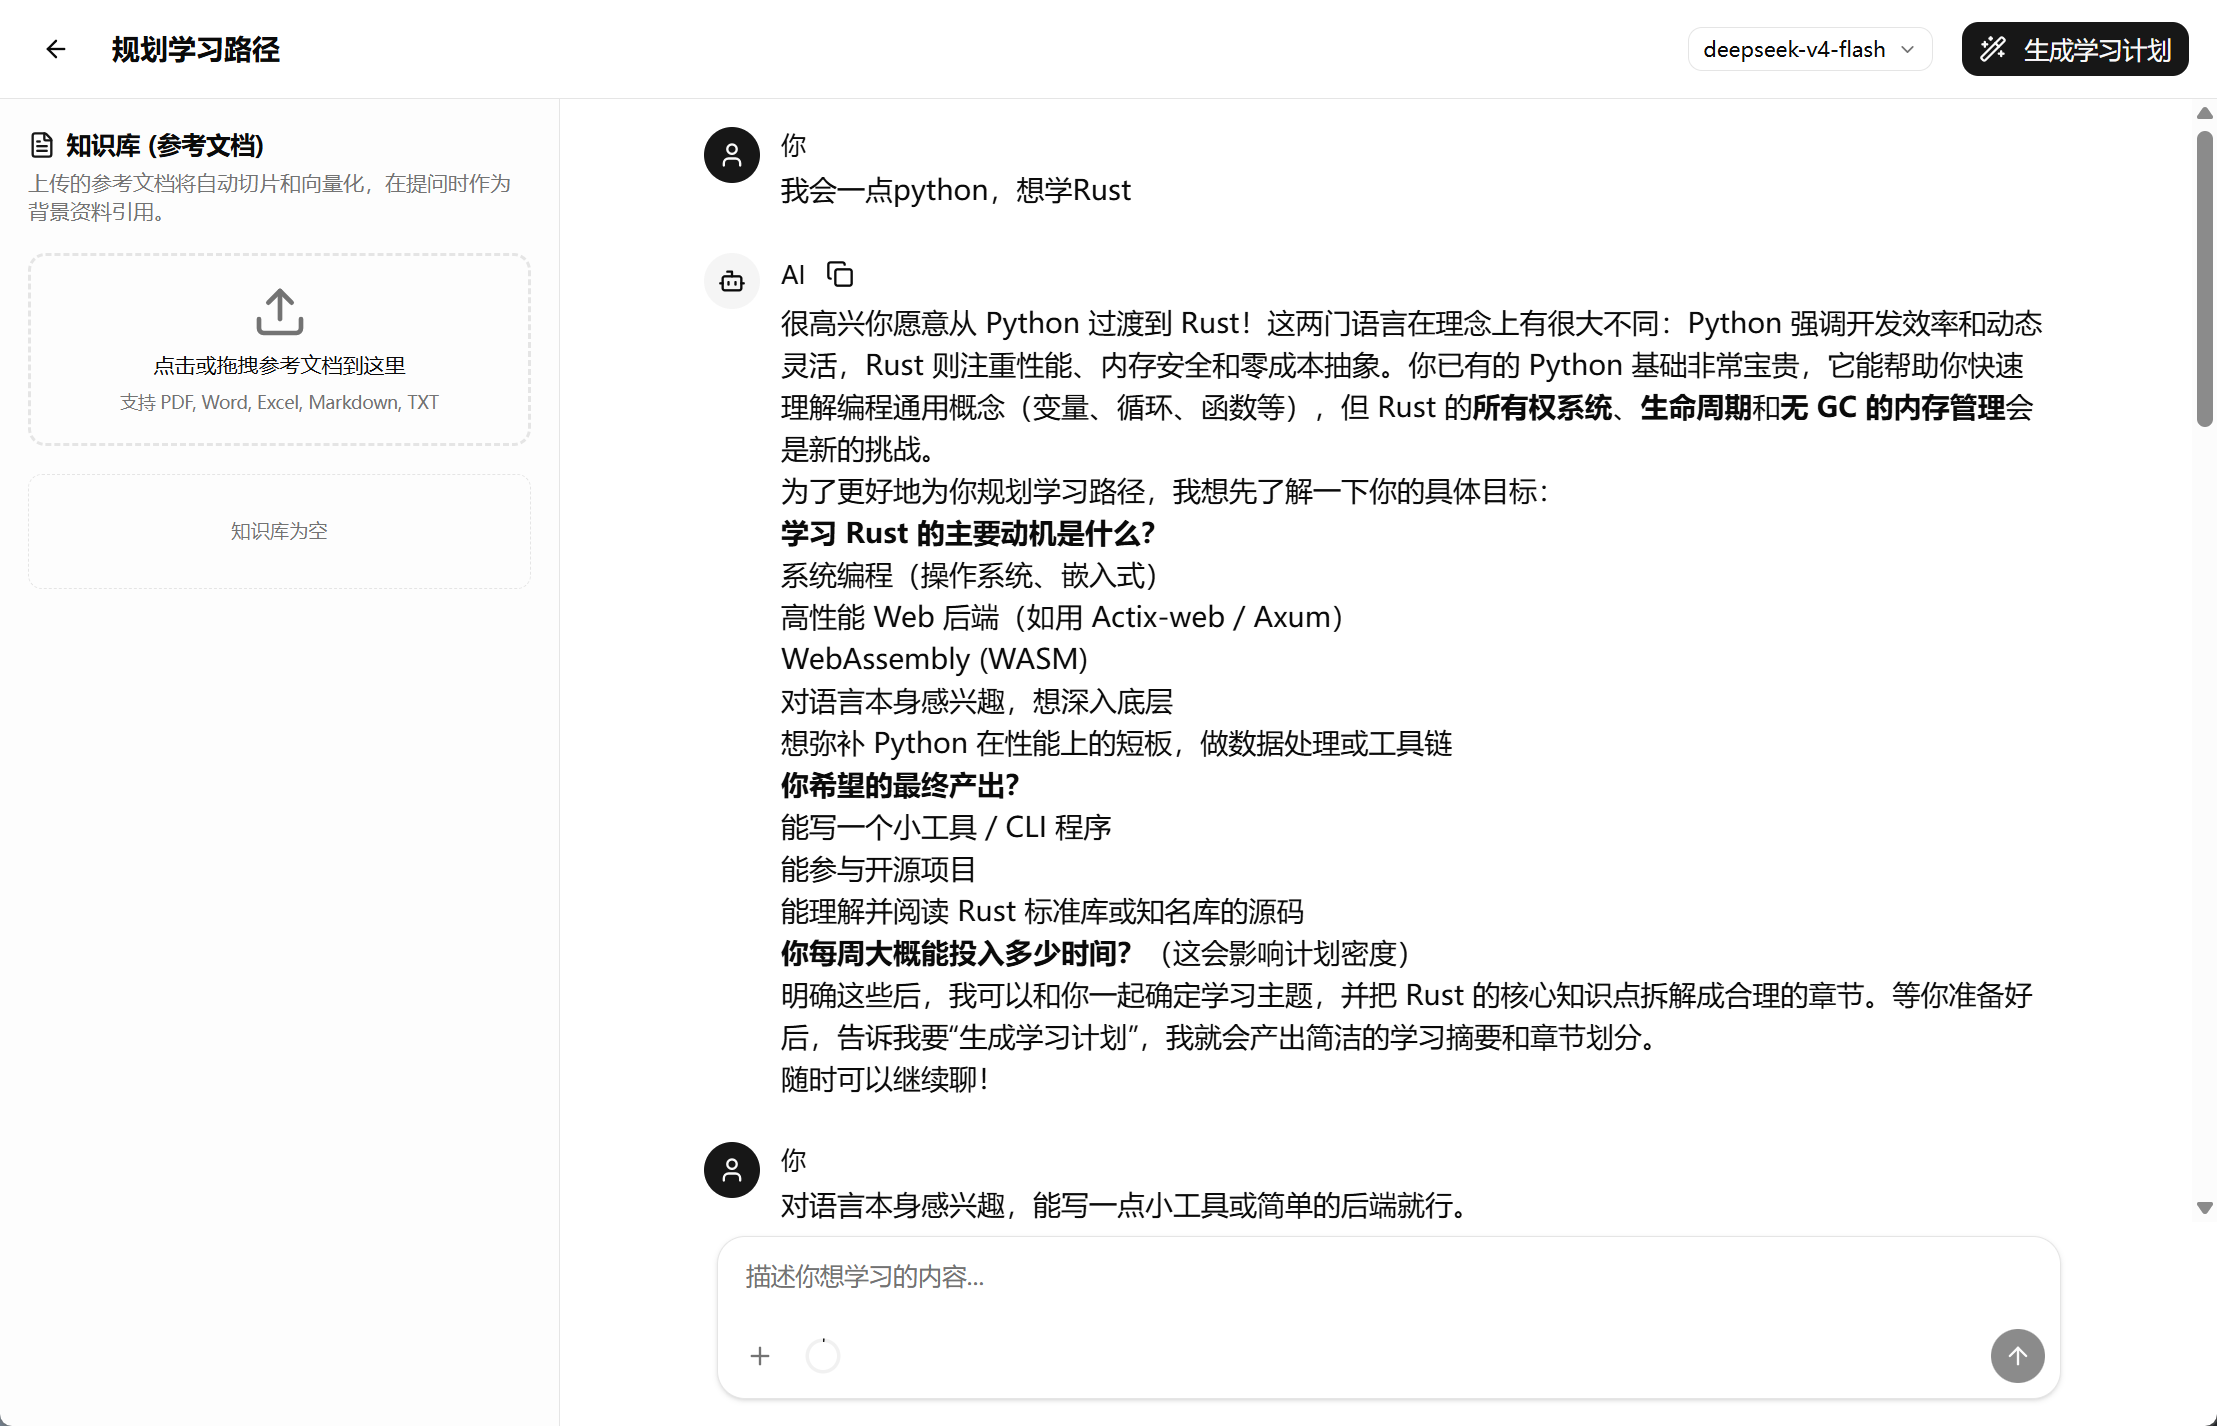The image size is (2217, 1426).
Task: Click the line 系统编程（操作系统、嵌入式）
Action: (969, 575)
